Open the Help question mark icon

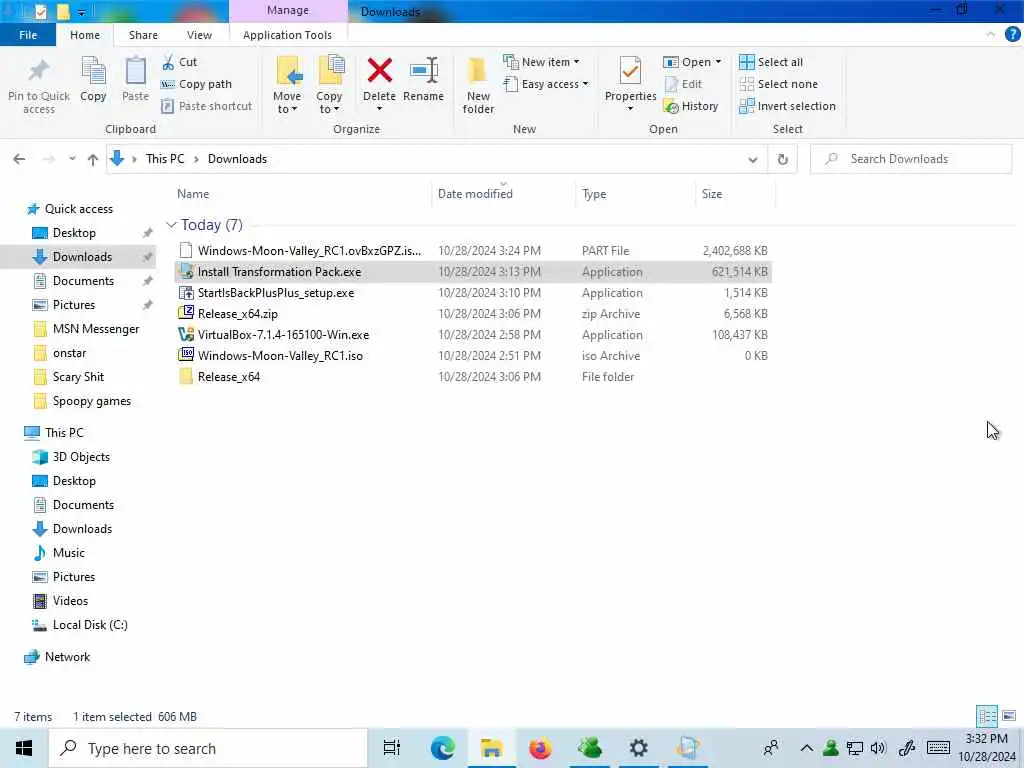[x=1012, y=34]
